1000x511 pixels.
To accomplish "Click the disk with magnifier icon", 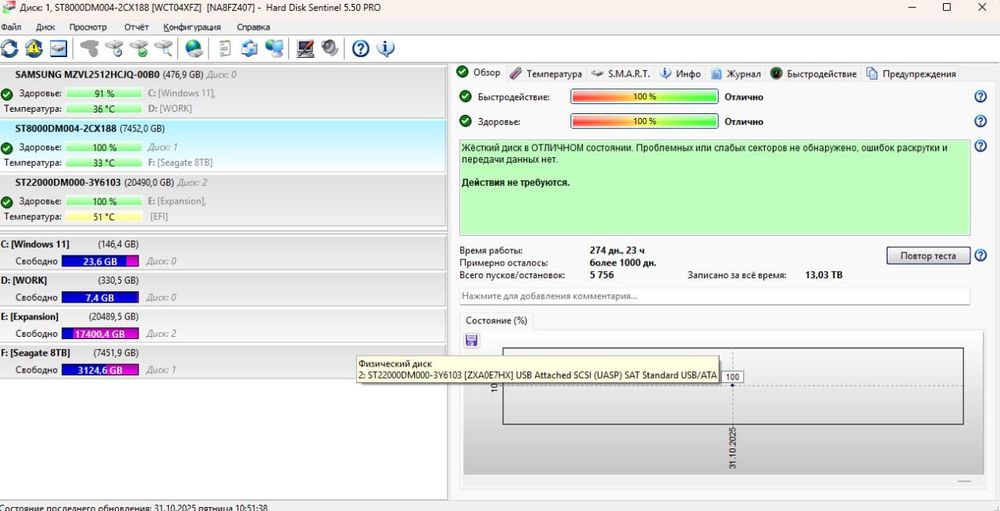I will [163, 48].
